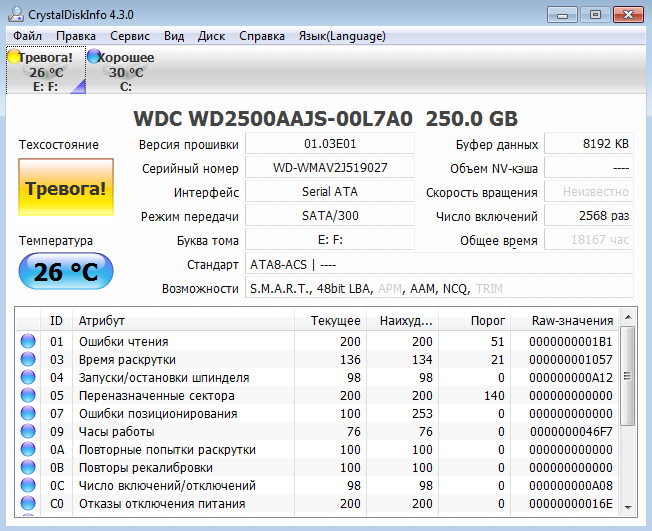The width and height of the screenshot is (652, 531).
Task: Click the power on hours 18167 час
Action: click(x=589, y=240)
